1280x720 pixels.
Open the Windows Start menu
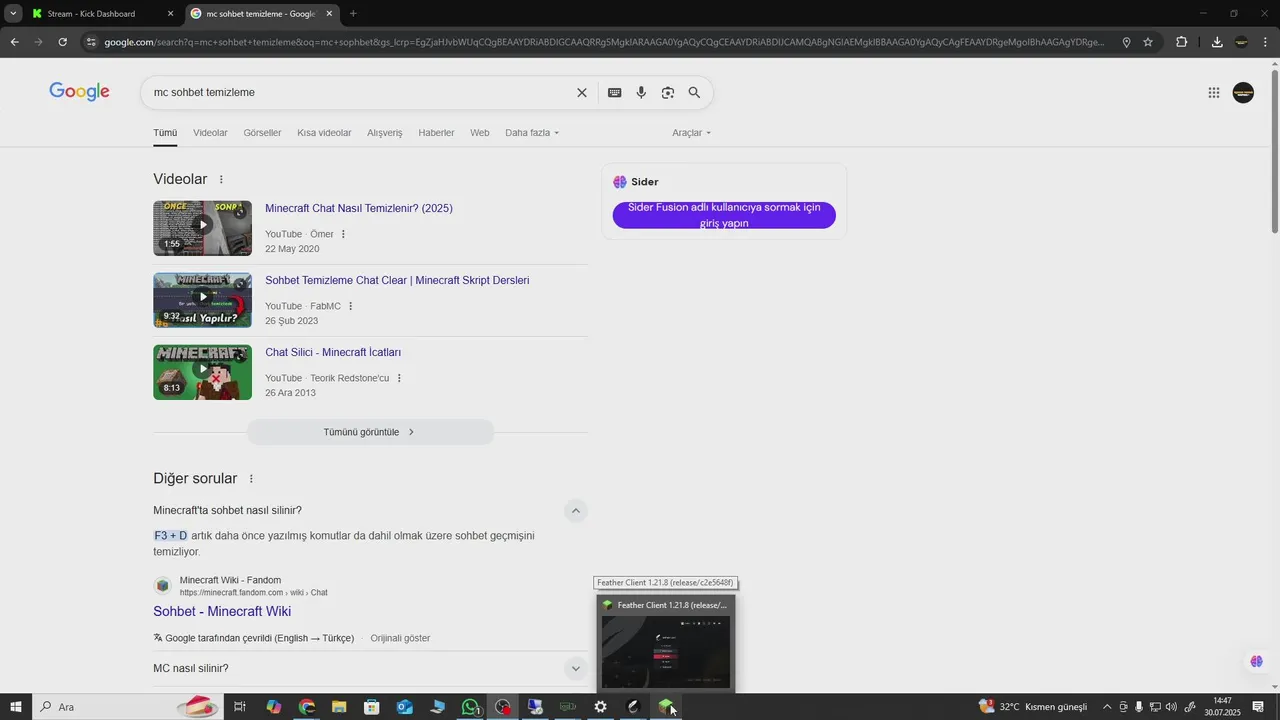click(x=16, y=707)
